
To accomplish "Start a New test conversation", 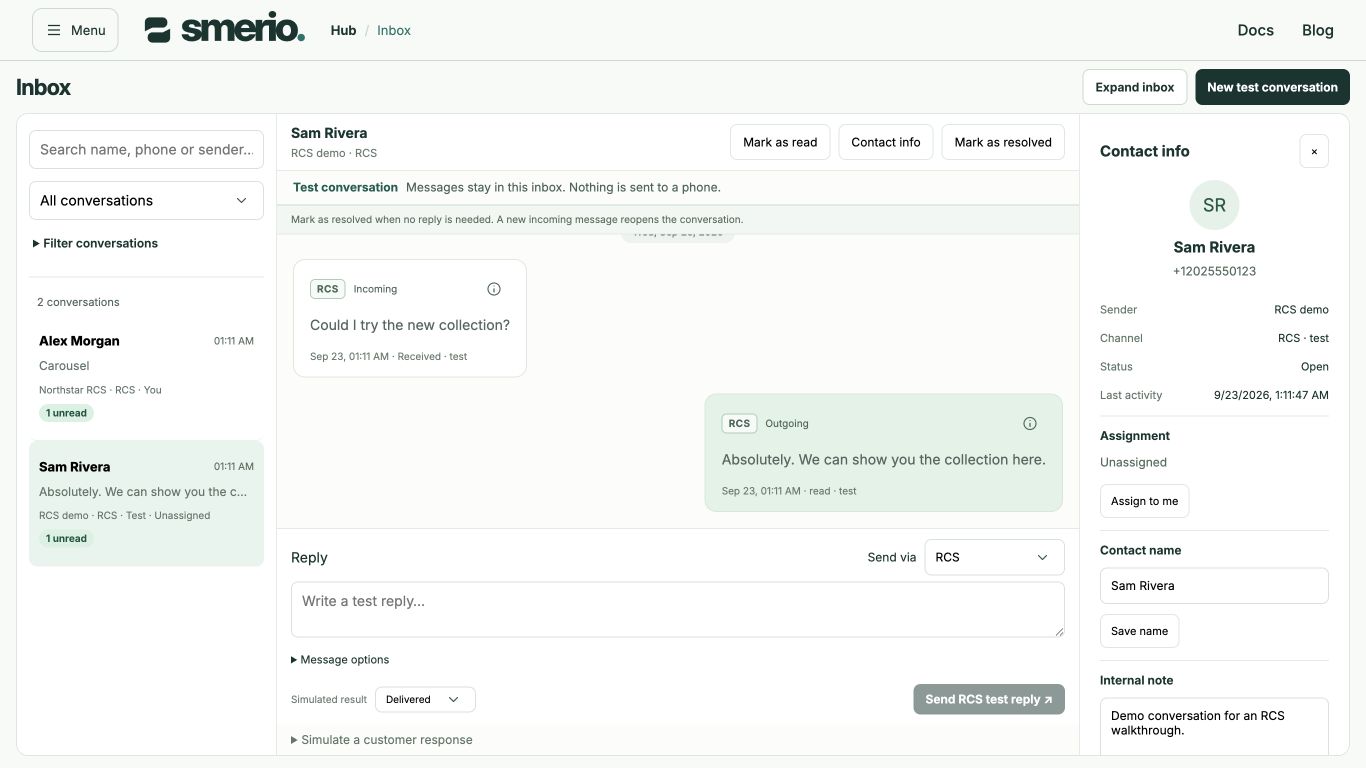I will tap(1272, 87).
